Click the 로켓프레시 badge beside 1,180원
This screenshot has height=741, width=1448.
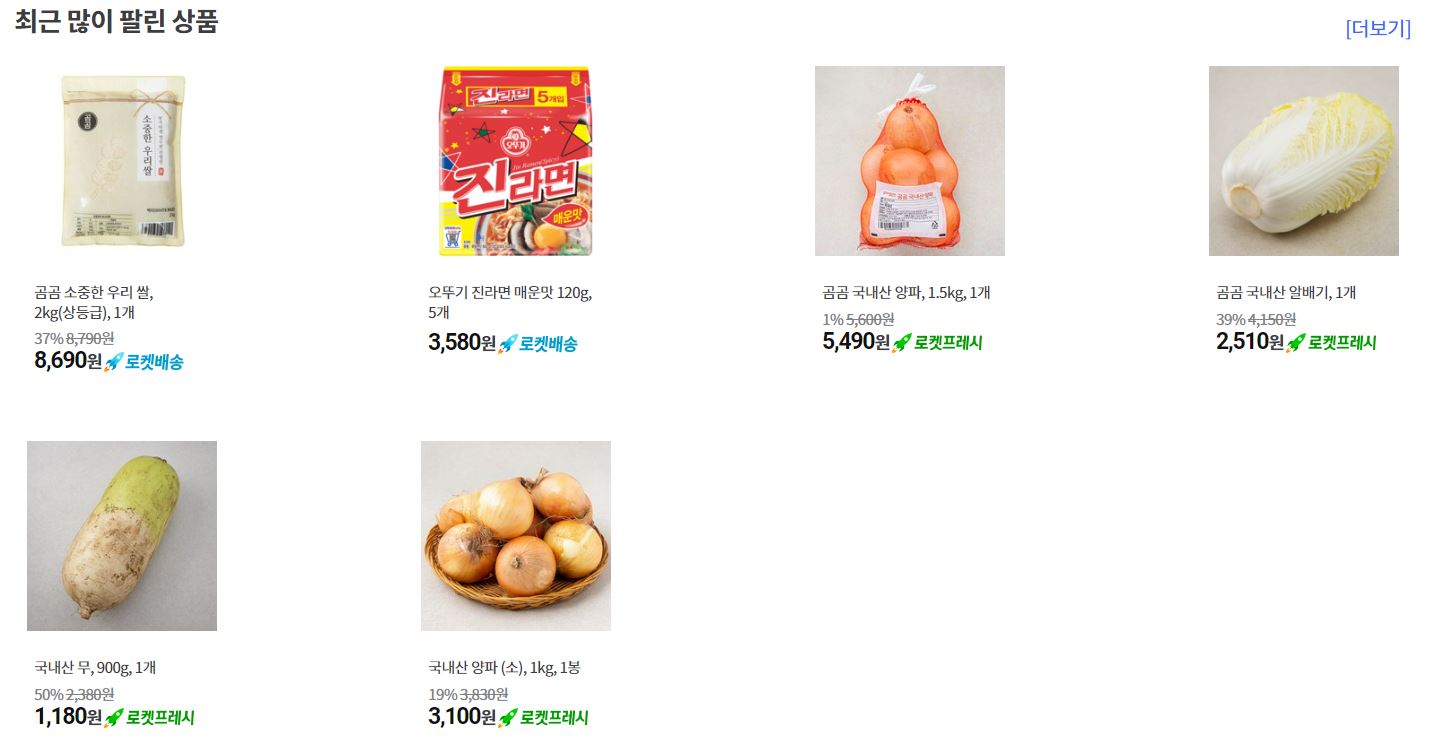pyautogui.click(x=149, y=718)
